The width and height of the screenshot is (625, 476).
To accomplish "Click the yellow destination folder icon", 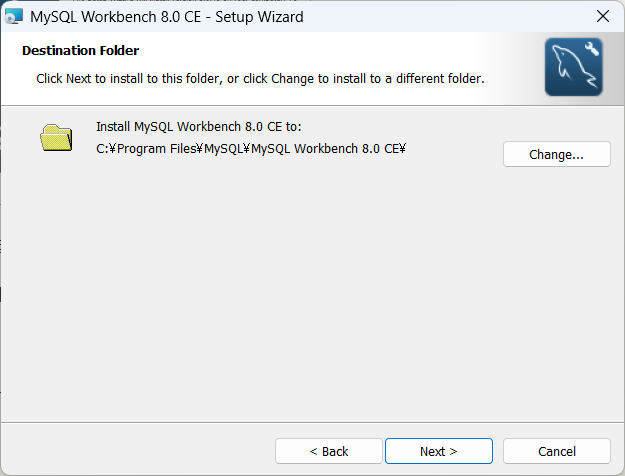I will (57, 138).
